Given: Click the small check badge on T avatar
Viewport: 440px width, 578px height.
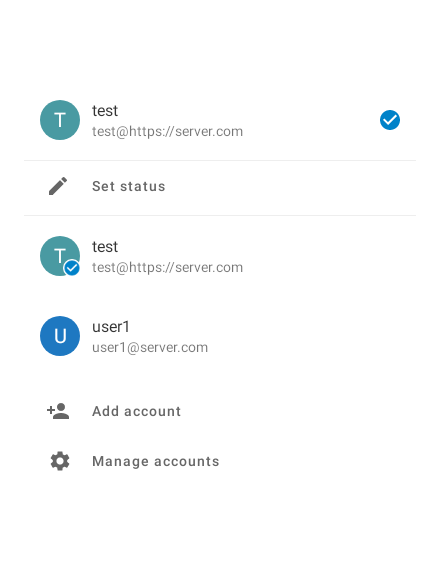Looking at the screenshot, I should (x=72, y=268).
